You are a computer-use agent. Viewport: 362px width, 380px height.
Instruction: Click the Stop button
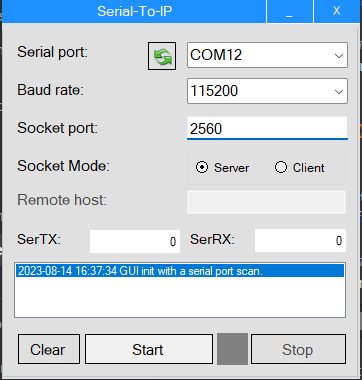pos(298,349)
